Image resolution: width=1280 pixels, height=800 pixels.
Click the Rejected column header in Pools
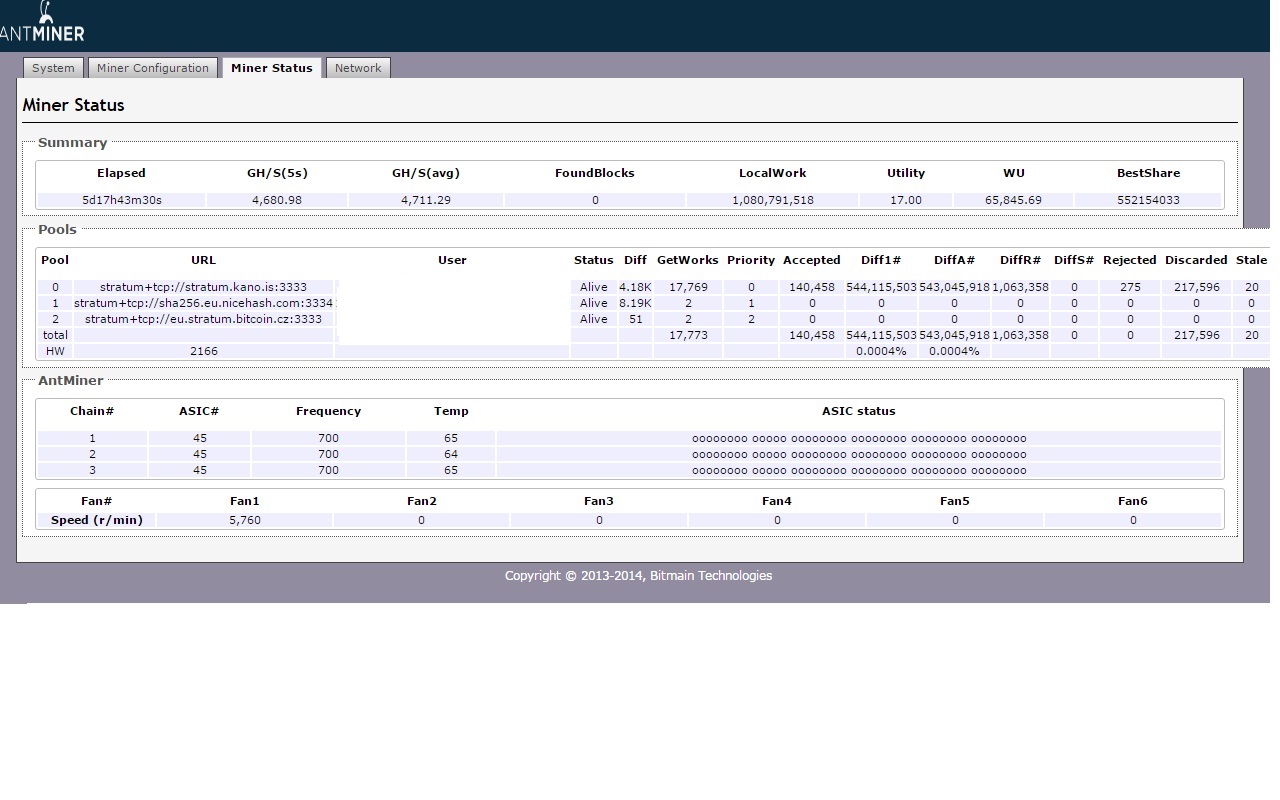pyautogui.click(x=1129, y=260)
